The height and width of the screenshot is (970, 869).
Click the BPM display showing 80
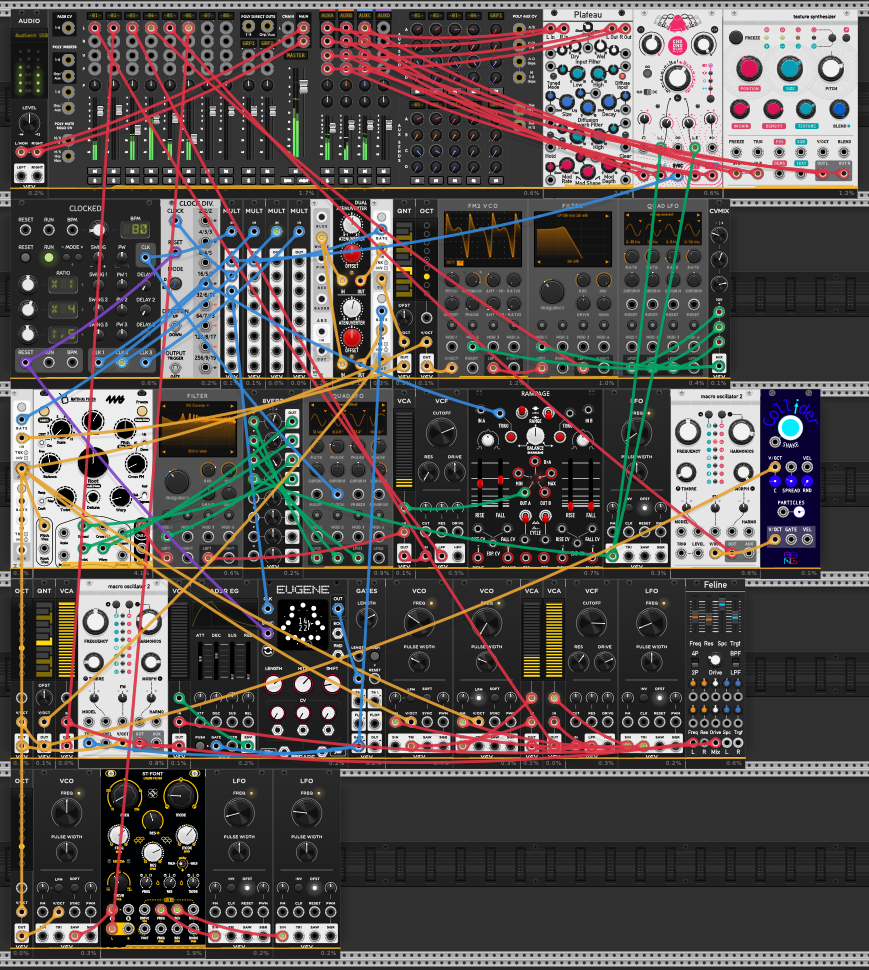[x=134, y=230]
